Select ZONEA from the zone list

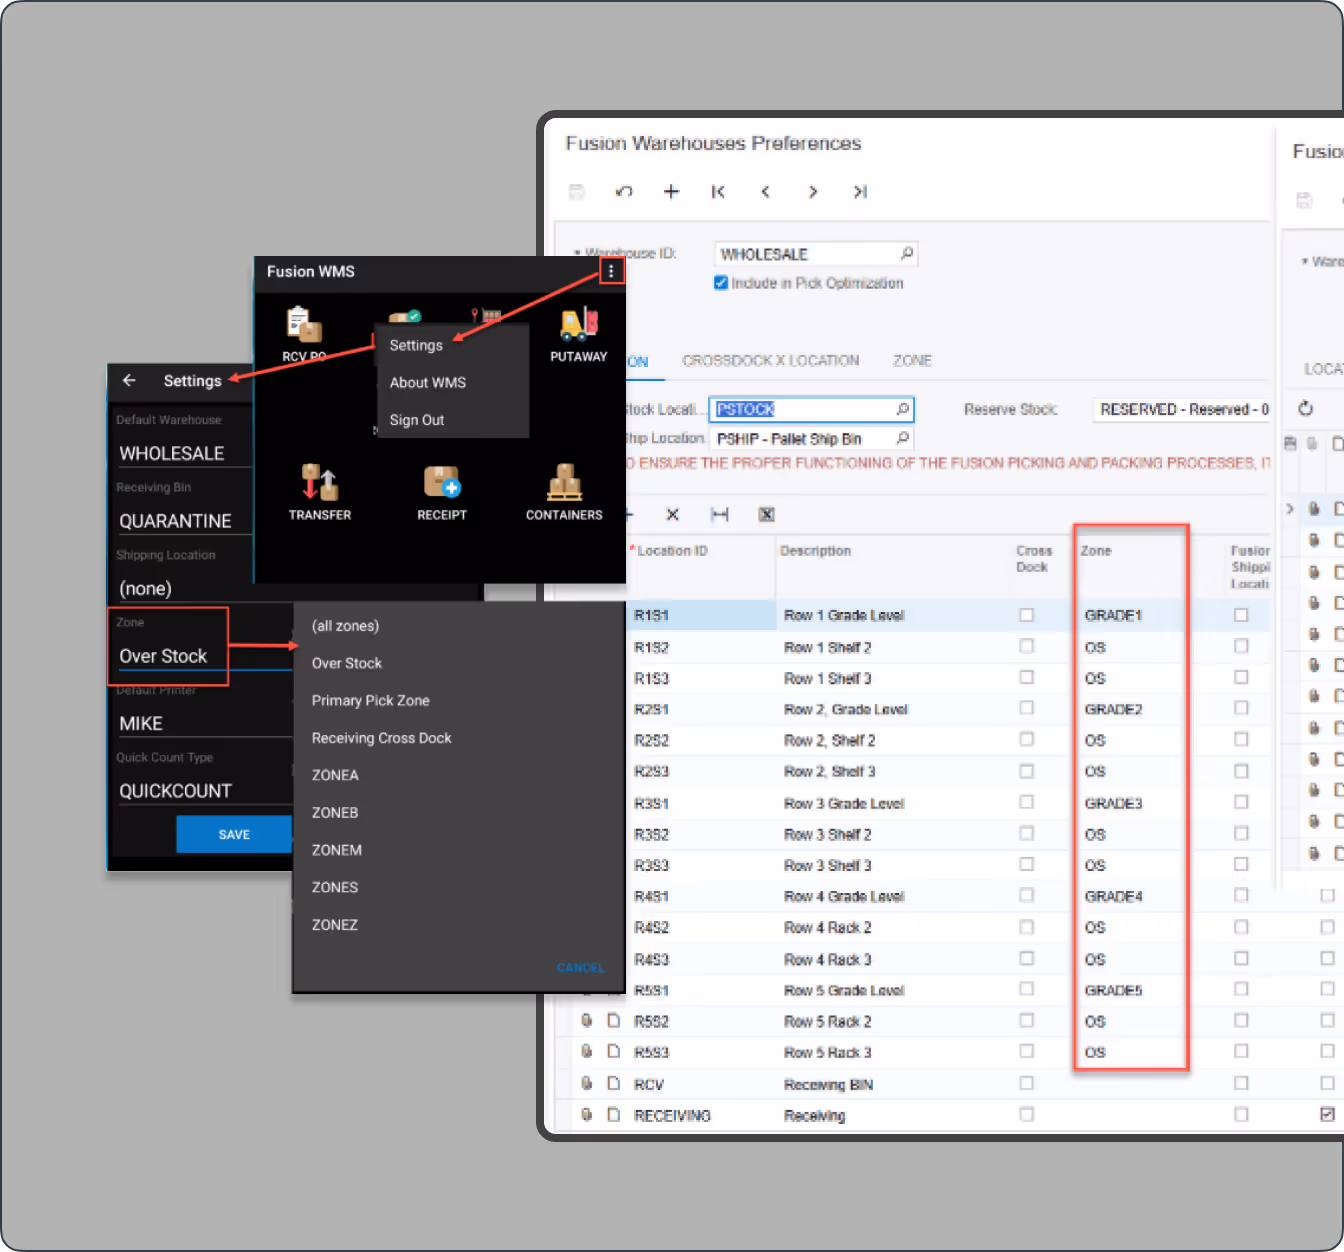[x=335, y=775]
